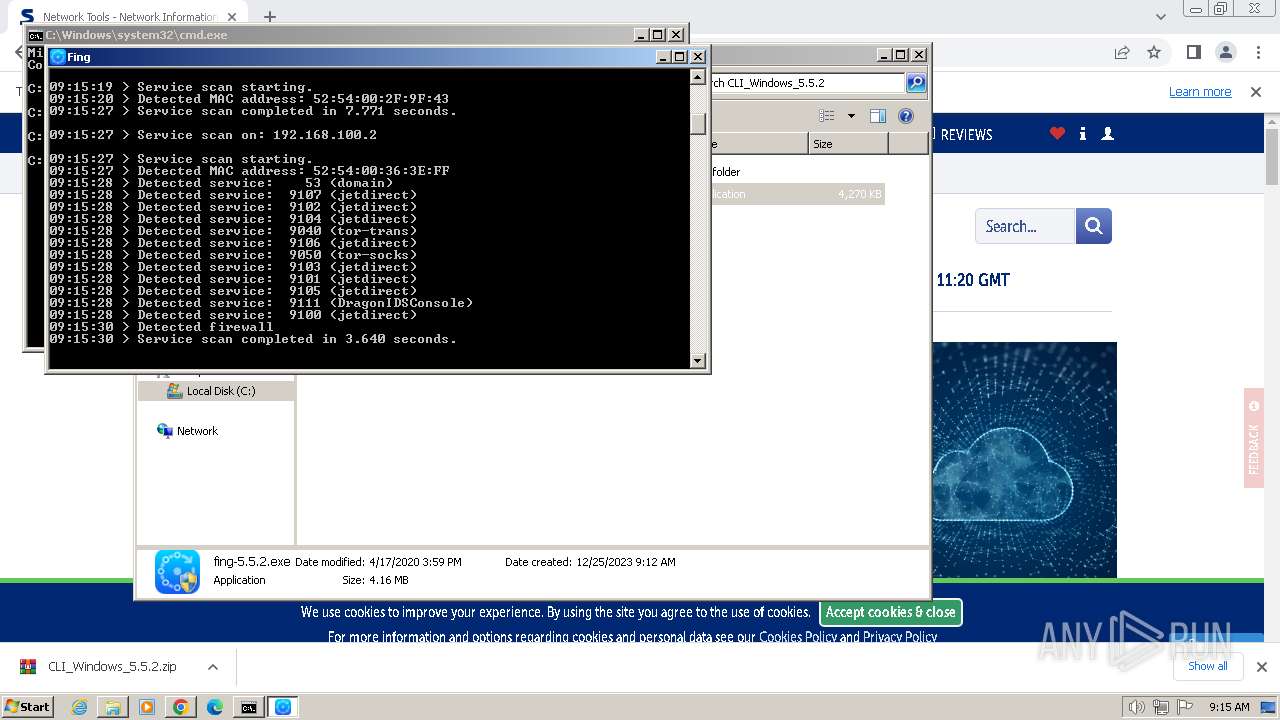This screenshot has width=1280, height=720.
Task: Close the download bar
Action: (x=1261, y=667)
